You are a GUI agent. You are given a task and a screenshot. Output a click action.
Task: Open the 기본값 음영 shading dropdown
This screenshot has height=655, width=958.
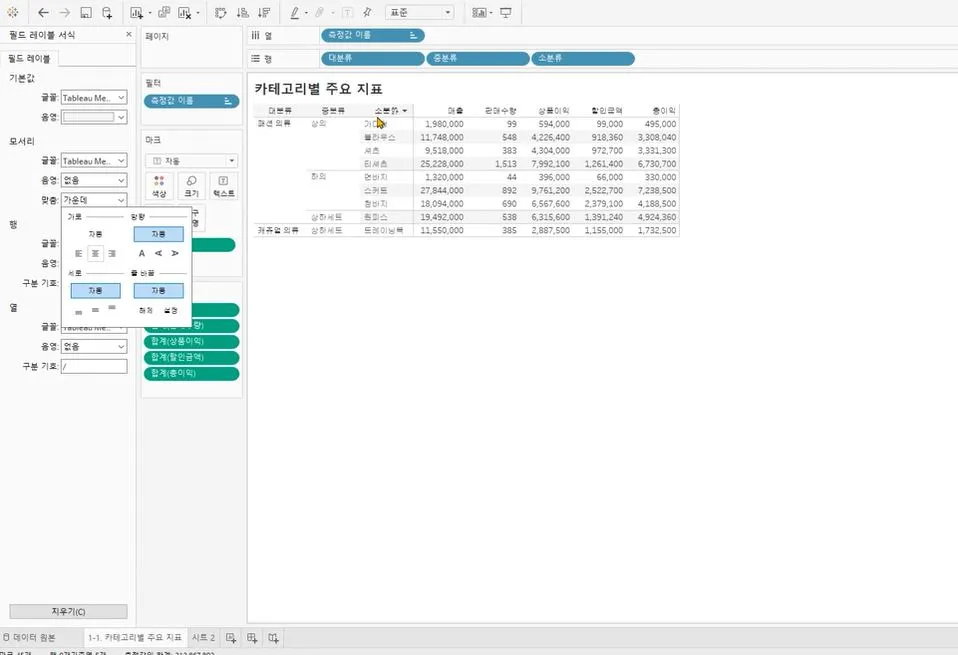tap(94, 117)
